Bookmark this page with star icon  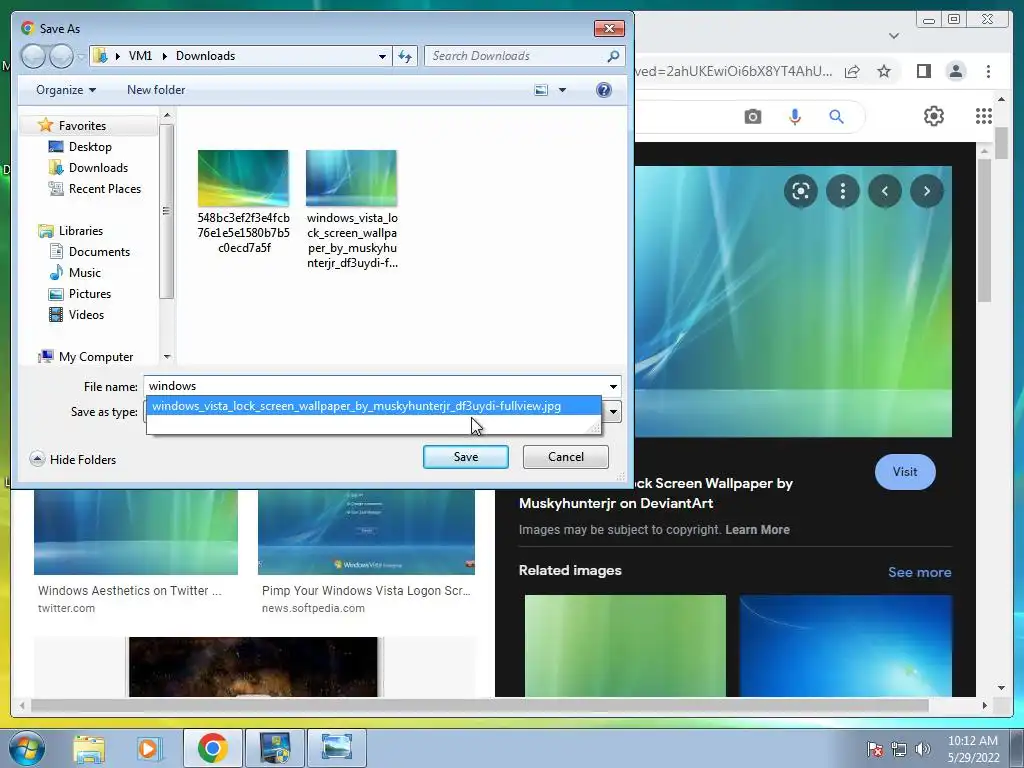(x=884, y=71)
